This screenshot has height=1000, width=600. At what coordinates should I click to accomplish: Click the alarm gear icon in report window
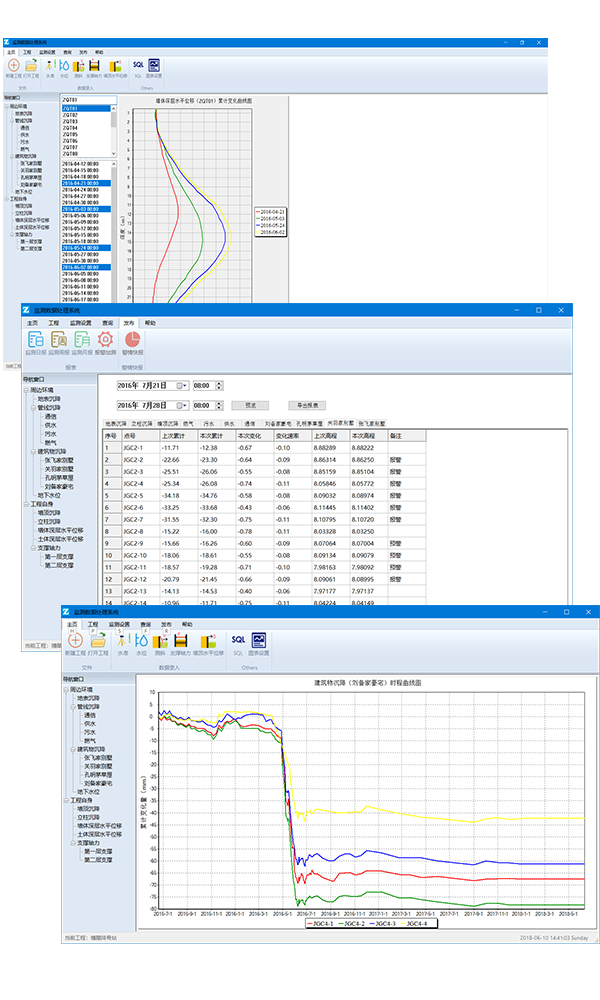[105, 339]
